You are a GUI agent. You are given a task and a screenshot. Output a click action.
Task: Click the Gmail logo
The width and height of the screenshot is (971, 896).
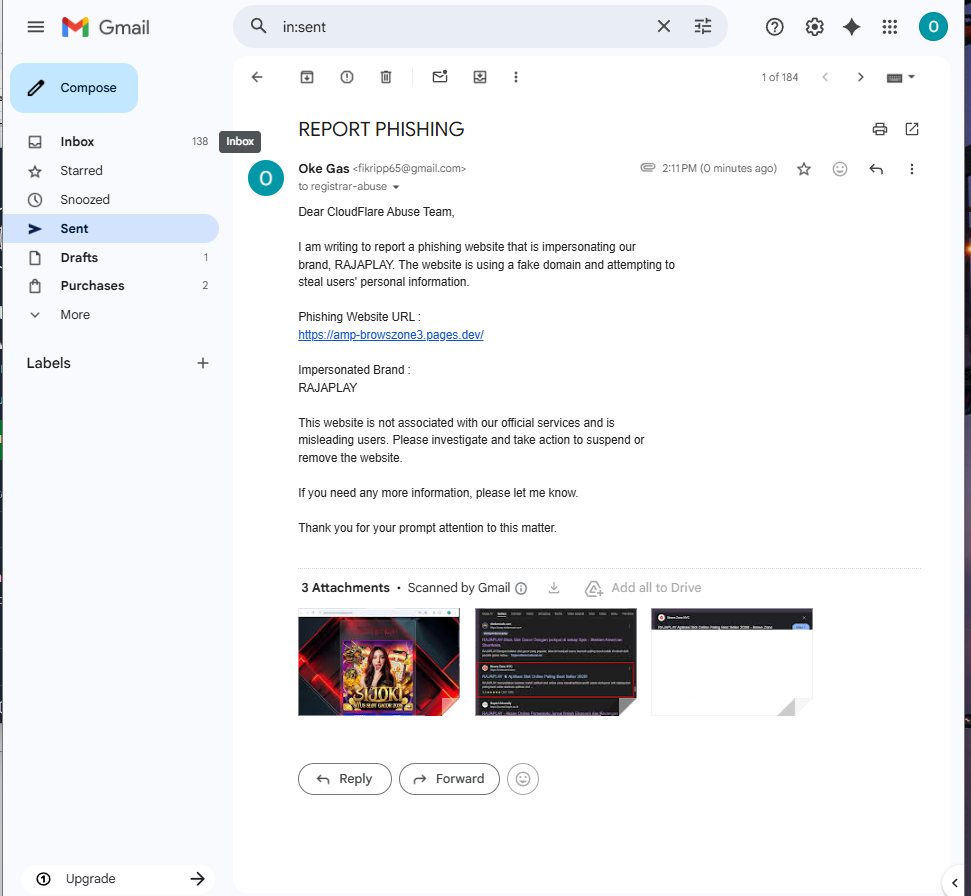[x=106, y=27]
